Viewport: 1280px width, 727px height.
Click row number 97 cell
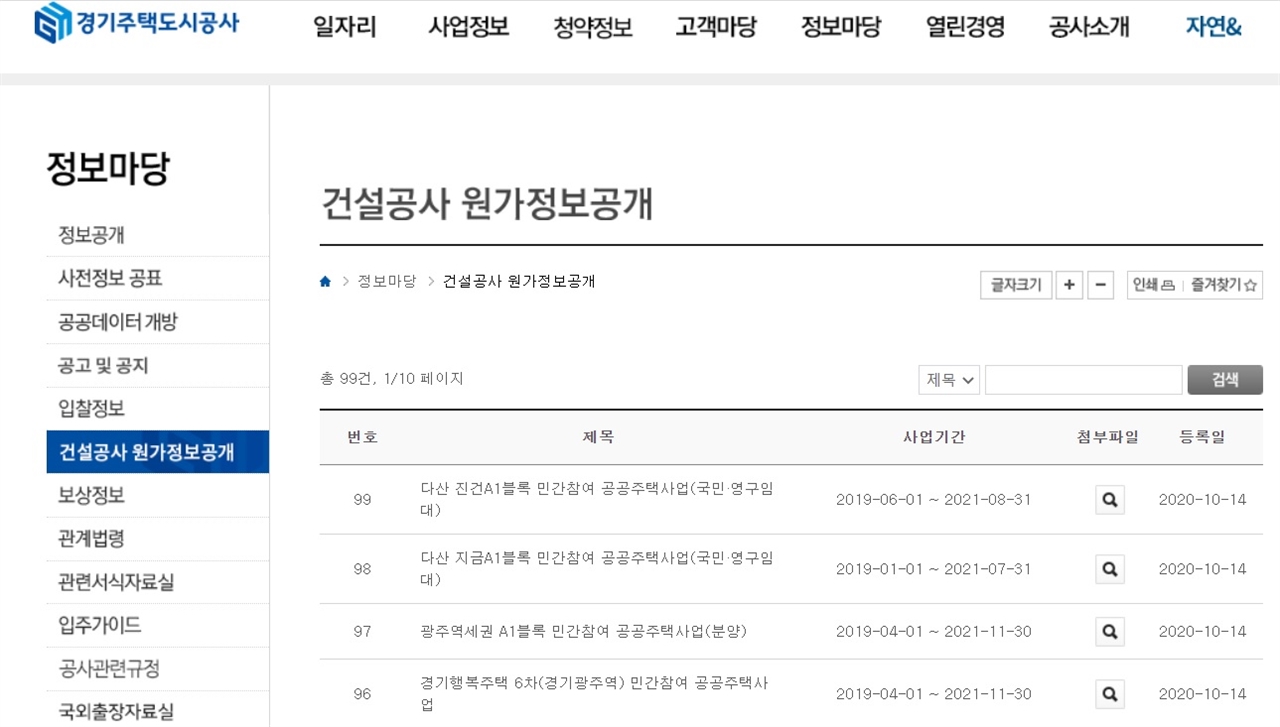[362, 631]
